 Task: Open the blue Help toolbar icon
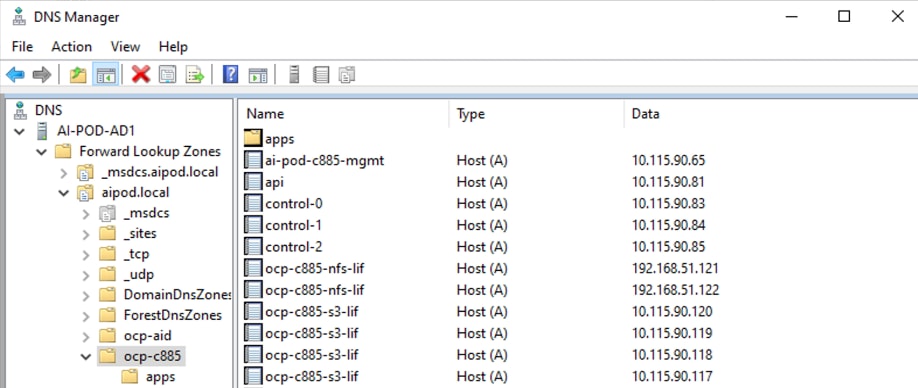(x=231, y=74)
